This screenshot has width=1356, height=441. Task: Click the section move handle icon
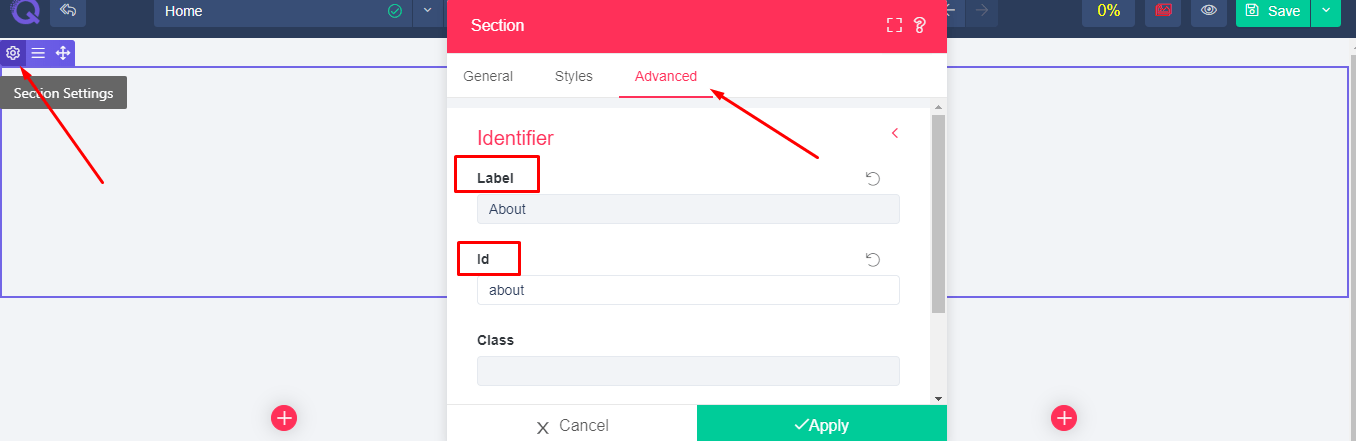click(x=62, y=53)
